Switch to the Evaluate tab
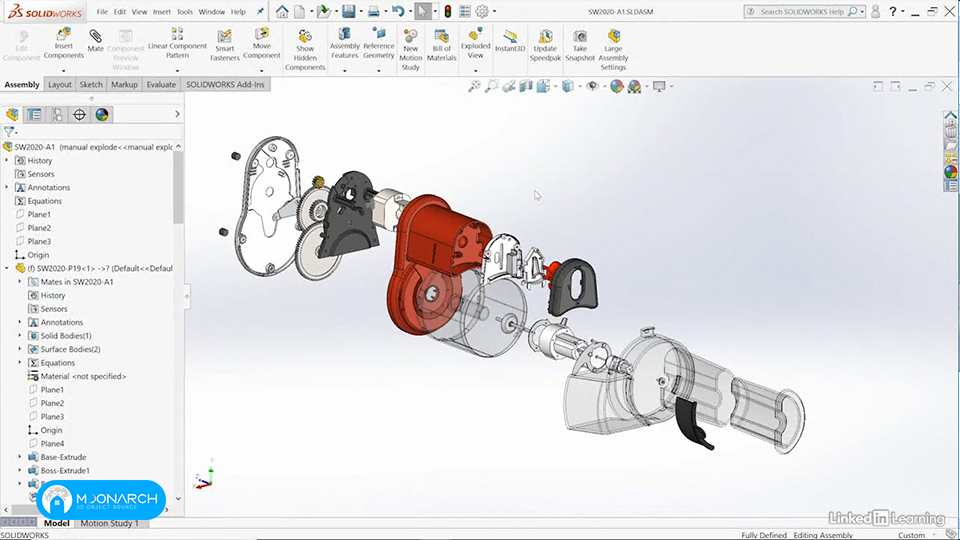 161,84
